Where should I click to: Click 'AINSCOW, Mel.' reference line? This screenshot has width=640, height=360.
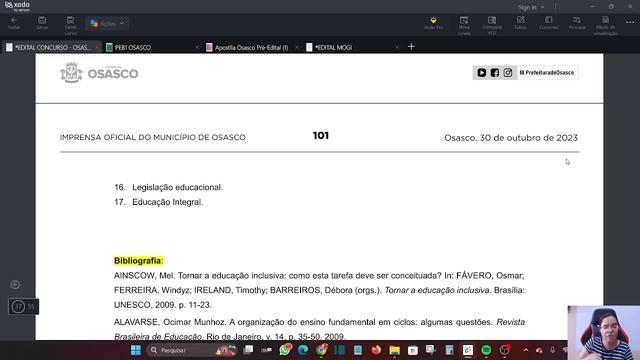[x=319, y=276]
